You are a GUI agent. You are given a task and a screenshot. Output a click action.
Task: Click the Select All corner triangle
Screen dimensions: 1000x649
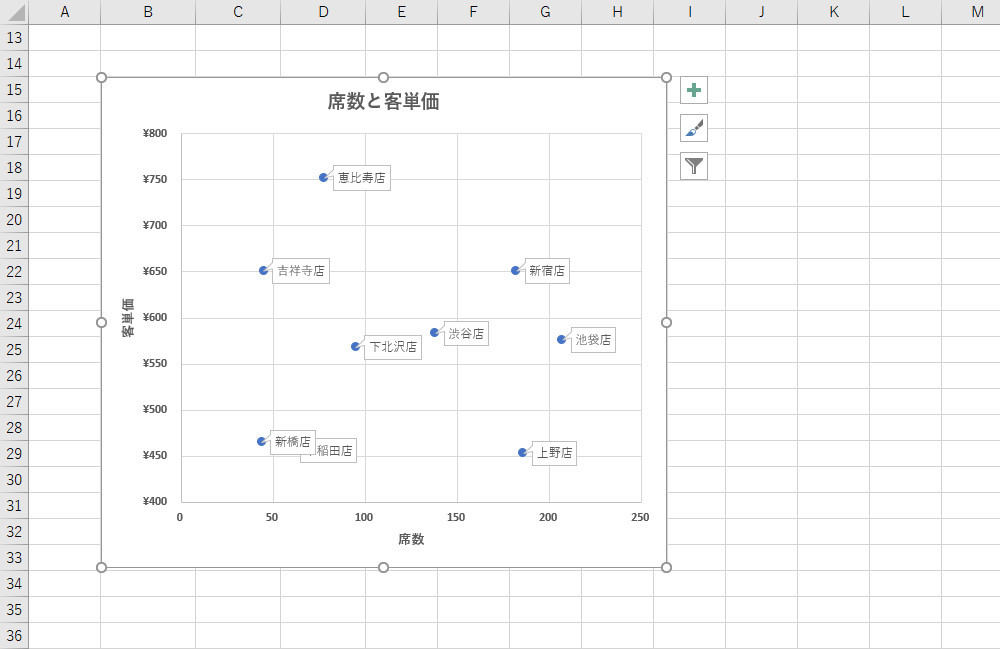coord(15,12)
